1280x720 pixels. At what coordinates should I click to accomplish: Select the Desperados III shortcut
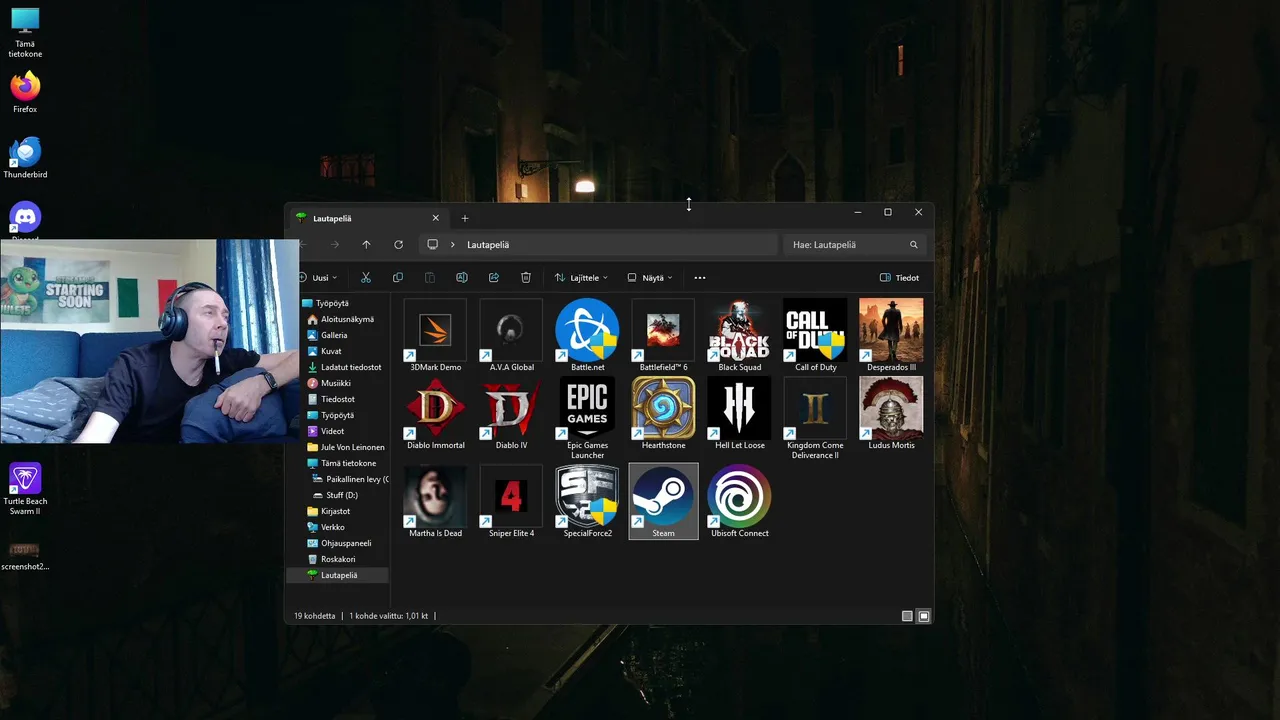[x=891, y=335]
